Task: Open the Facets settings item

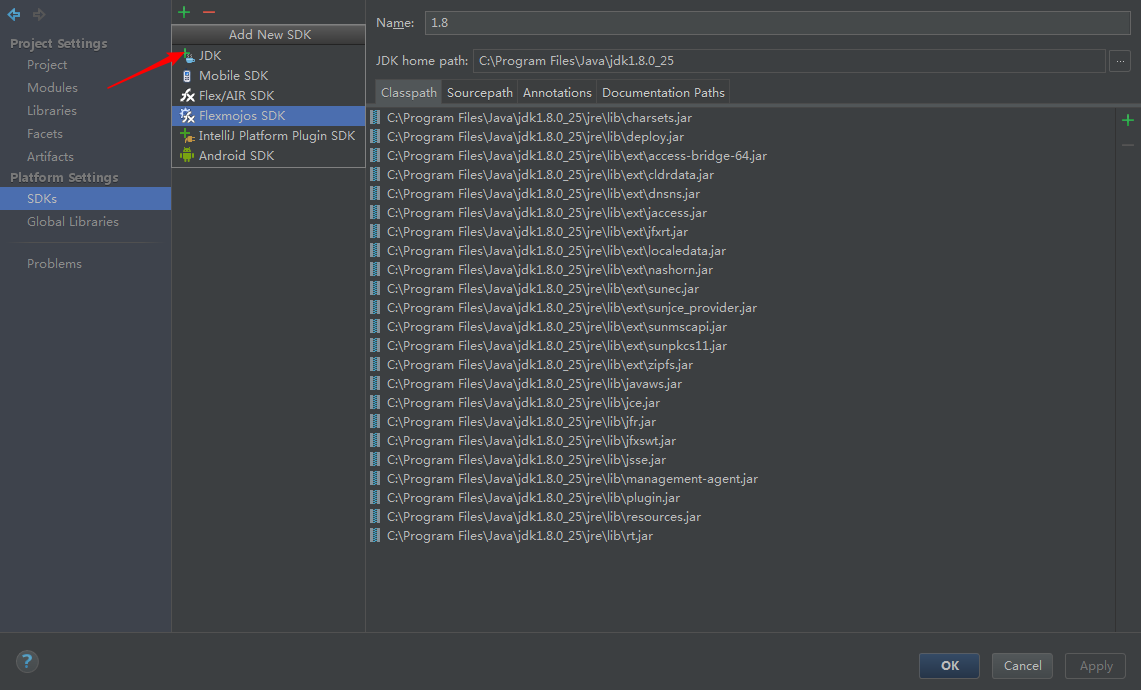Action: click(45, 134)
